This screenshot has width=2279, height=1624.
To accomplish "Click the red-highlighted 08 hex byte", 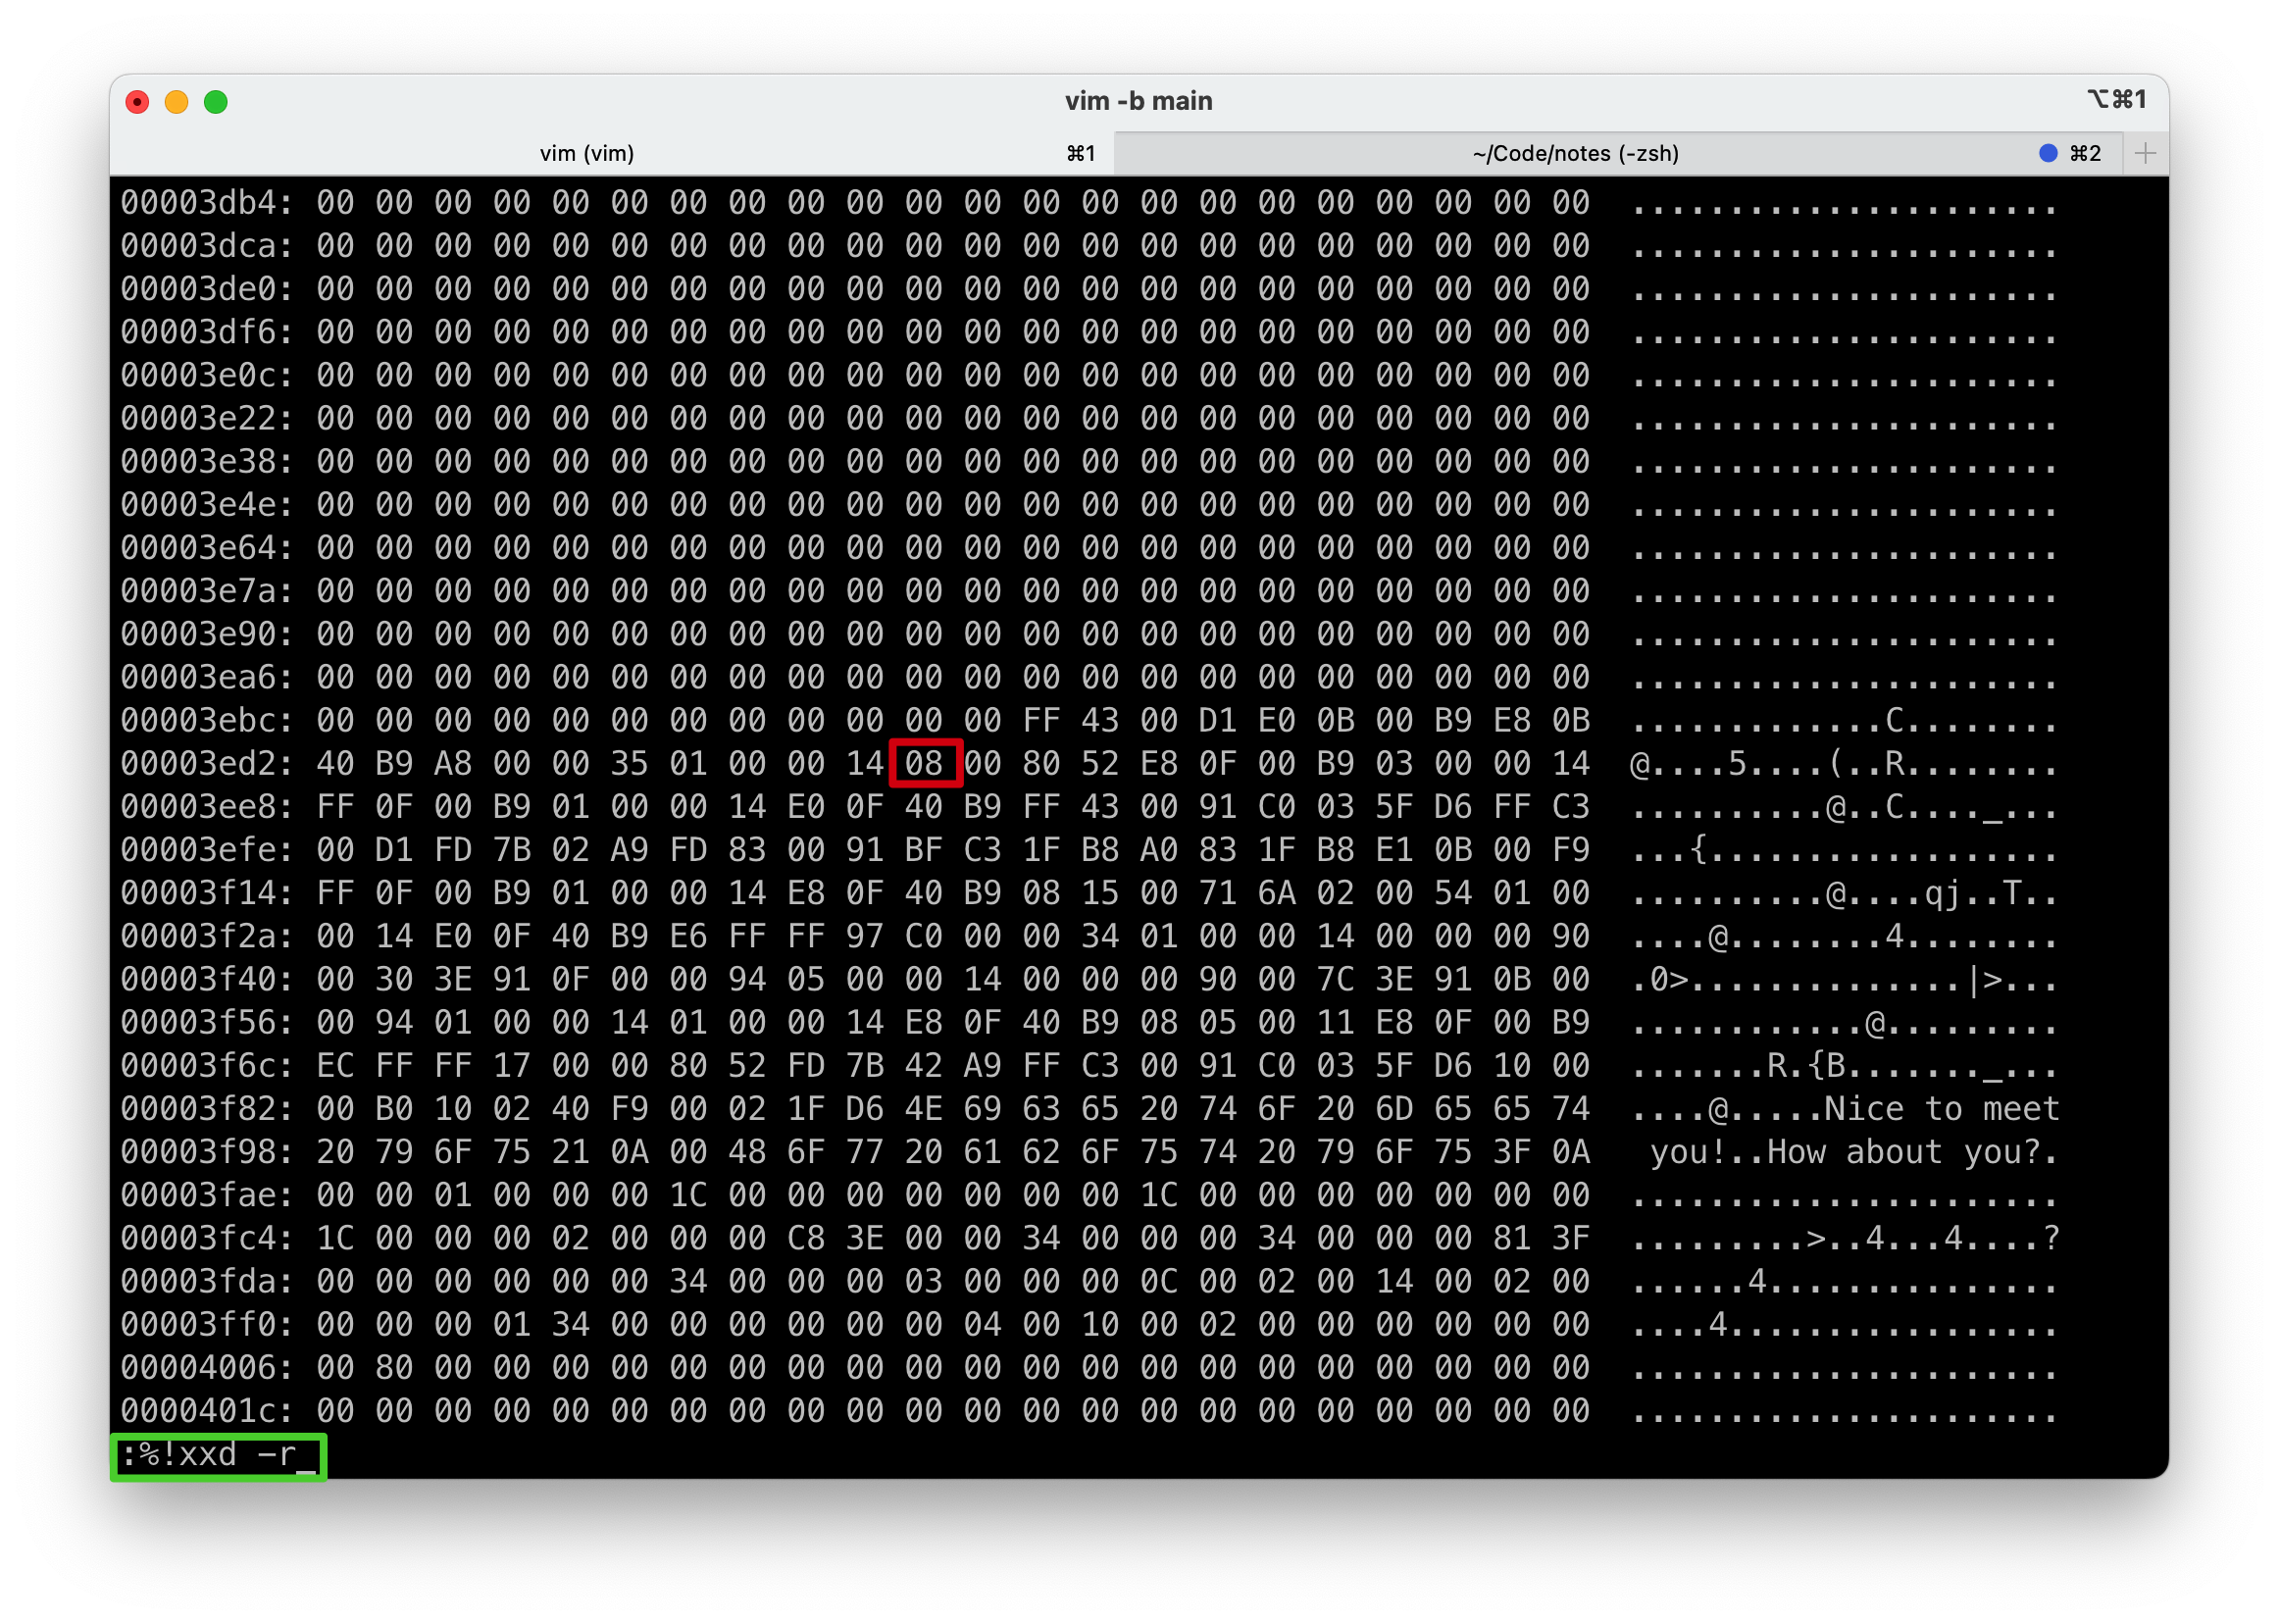I will pyautogui.click(x=924, y=764).
